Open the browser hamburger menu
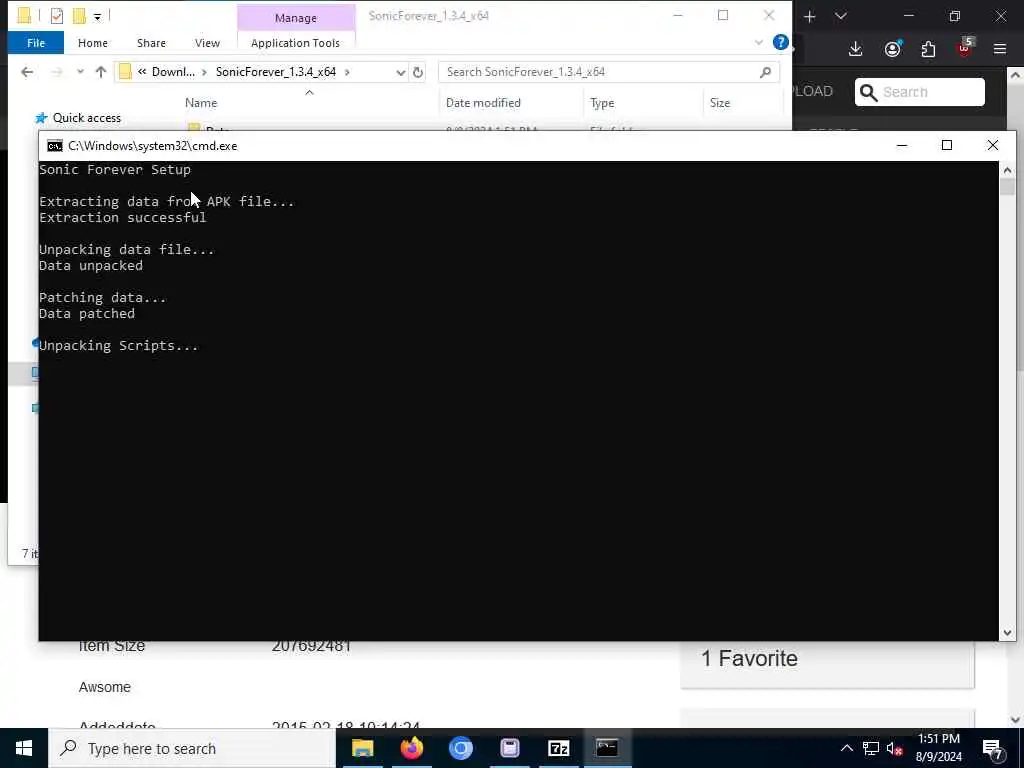This screenshot has width=1024, height=768. click(x=999, y=49)
